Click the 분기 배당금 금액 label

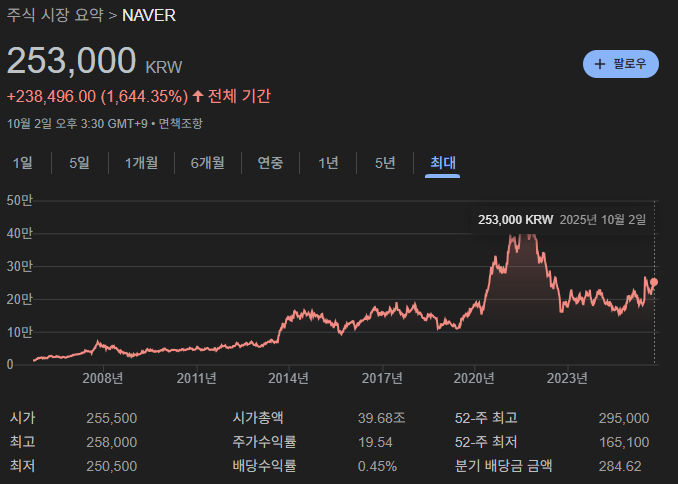pos(504,466)
